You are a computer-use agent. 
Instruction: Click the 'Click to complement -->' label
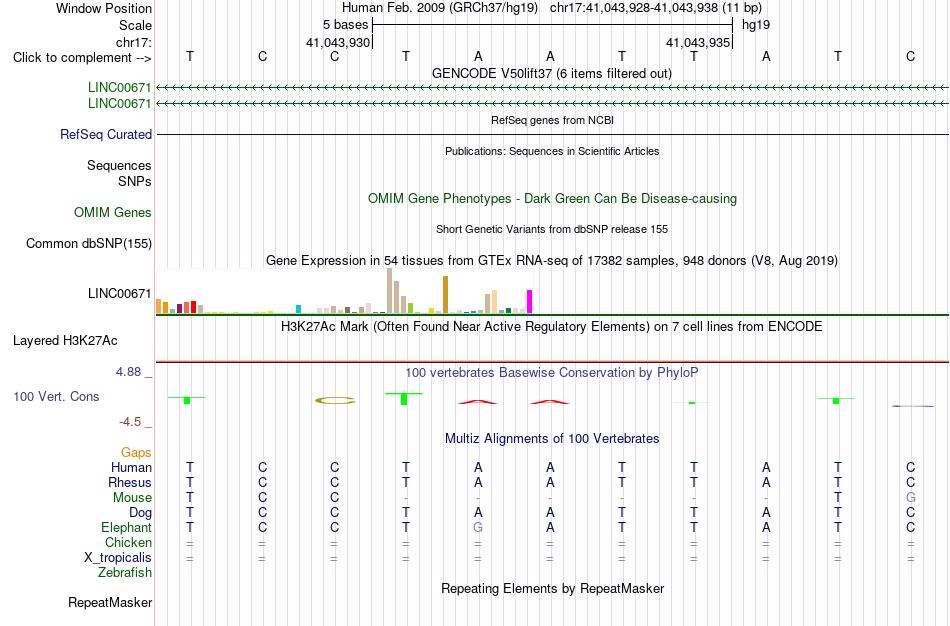tap(82, 58)
